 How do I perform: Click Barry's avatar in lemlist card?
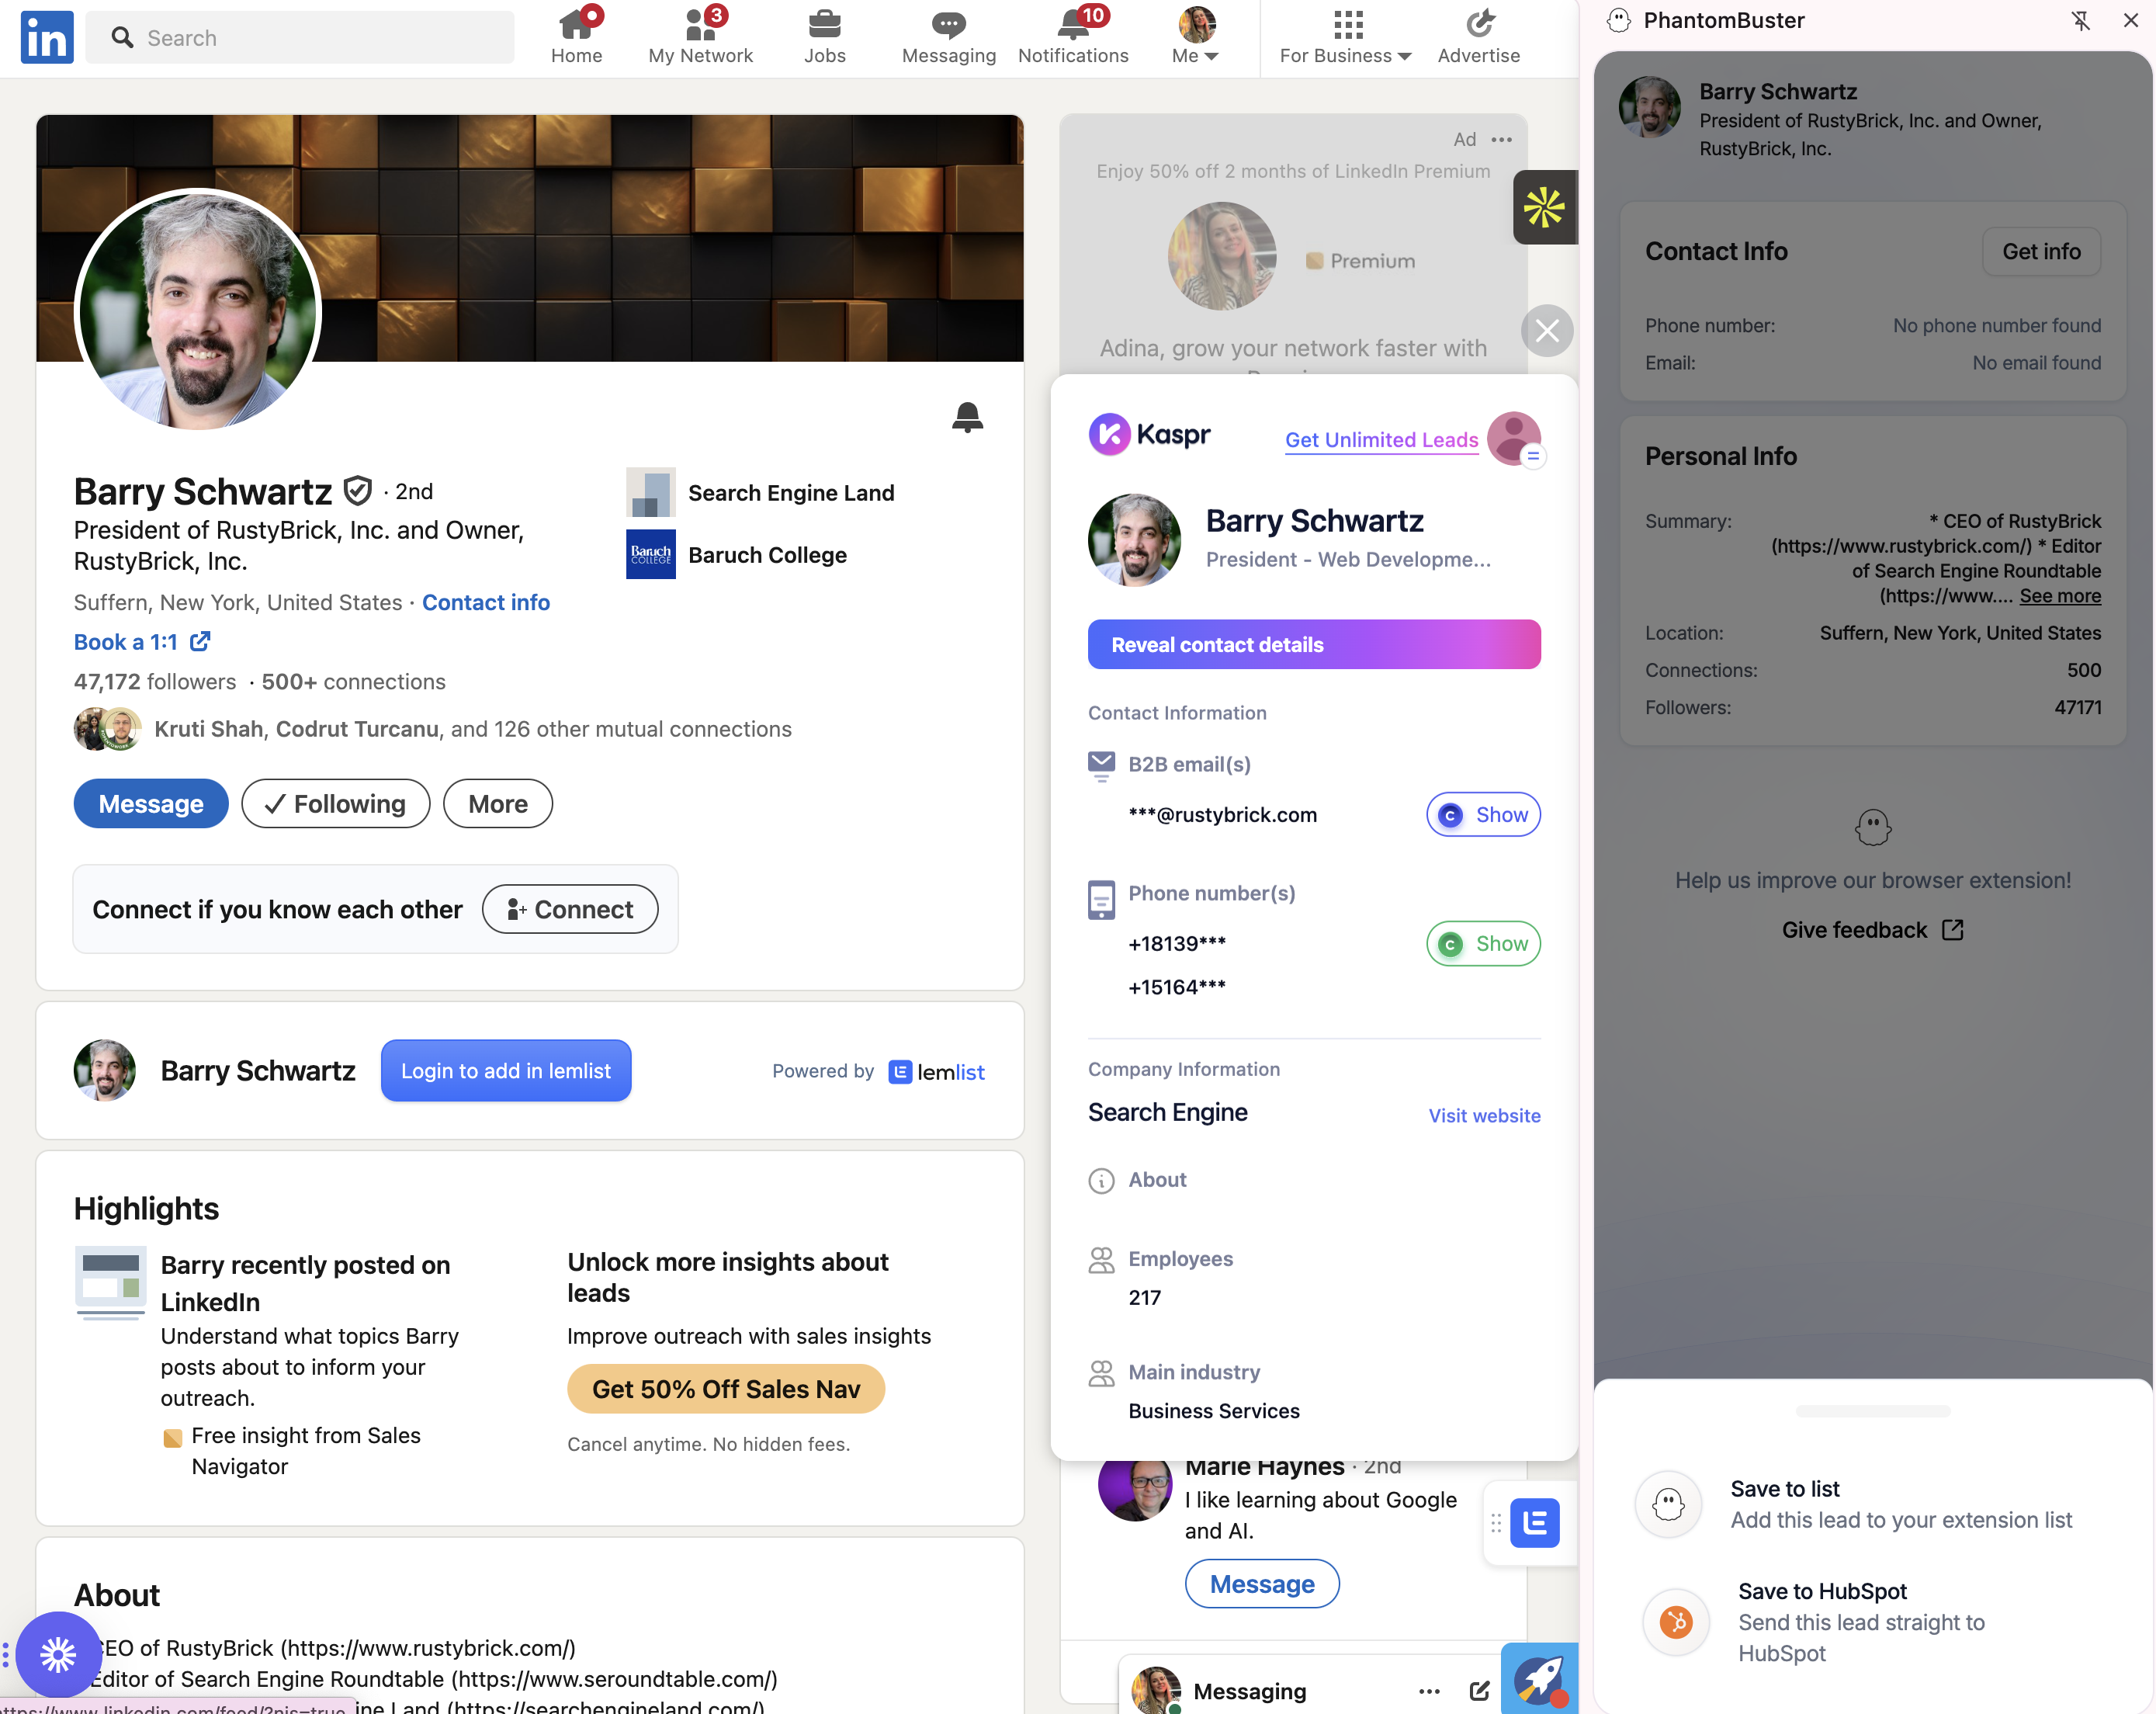pos(105,1070)
